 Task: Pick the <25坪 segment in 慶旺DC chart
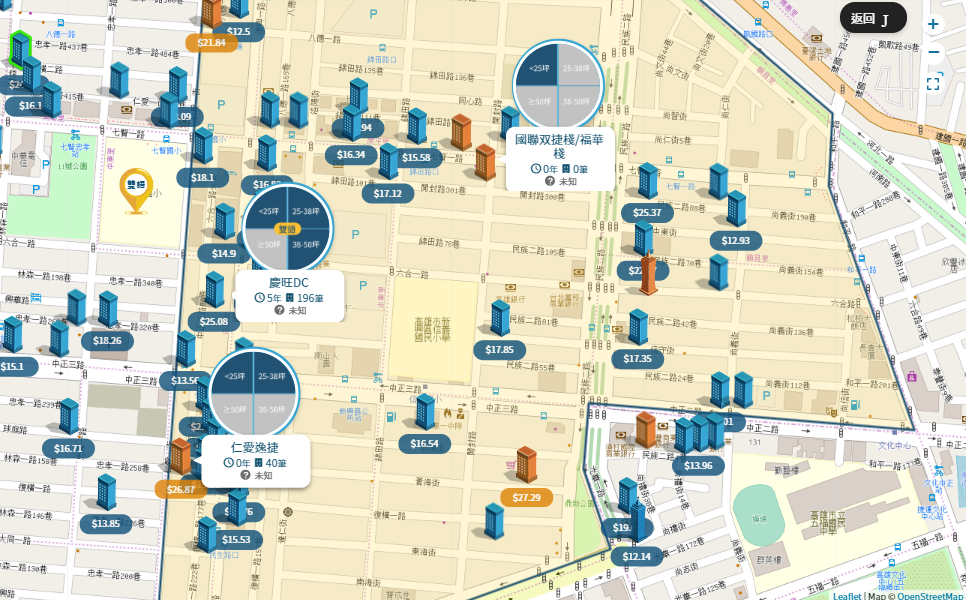point(268,211)
